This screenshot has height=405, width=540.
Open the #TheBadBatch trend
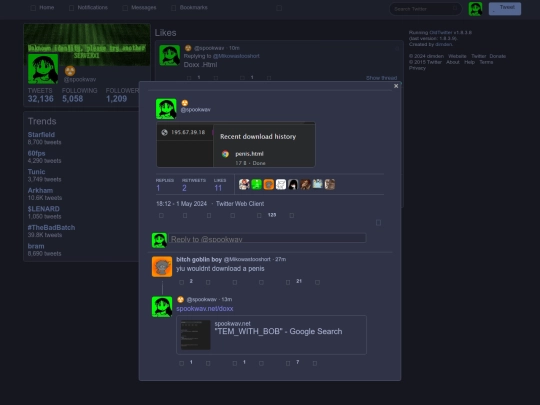[51, 228]
